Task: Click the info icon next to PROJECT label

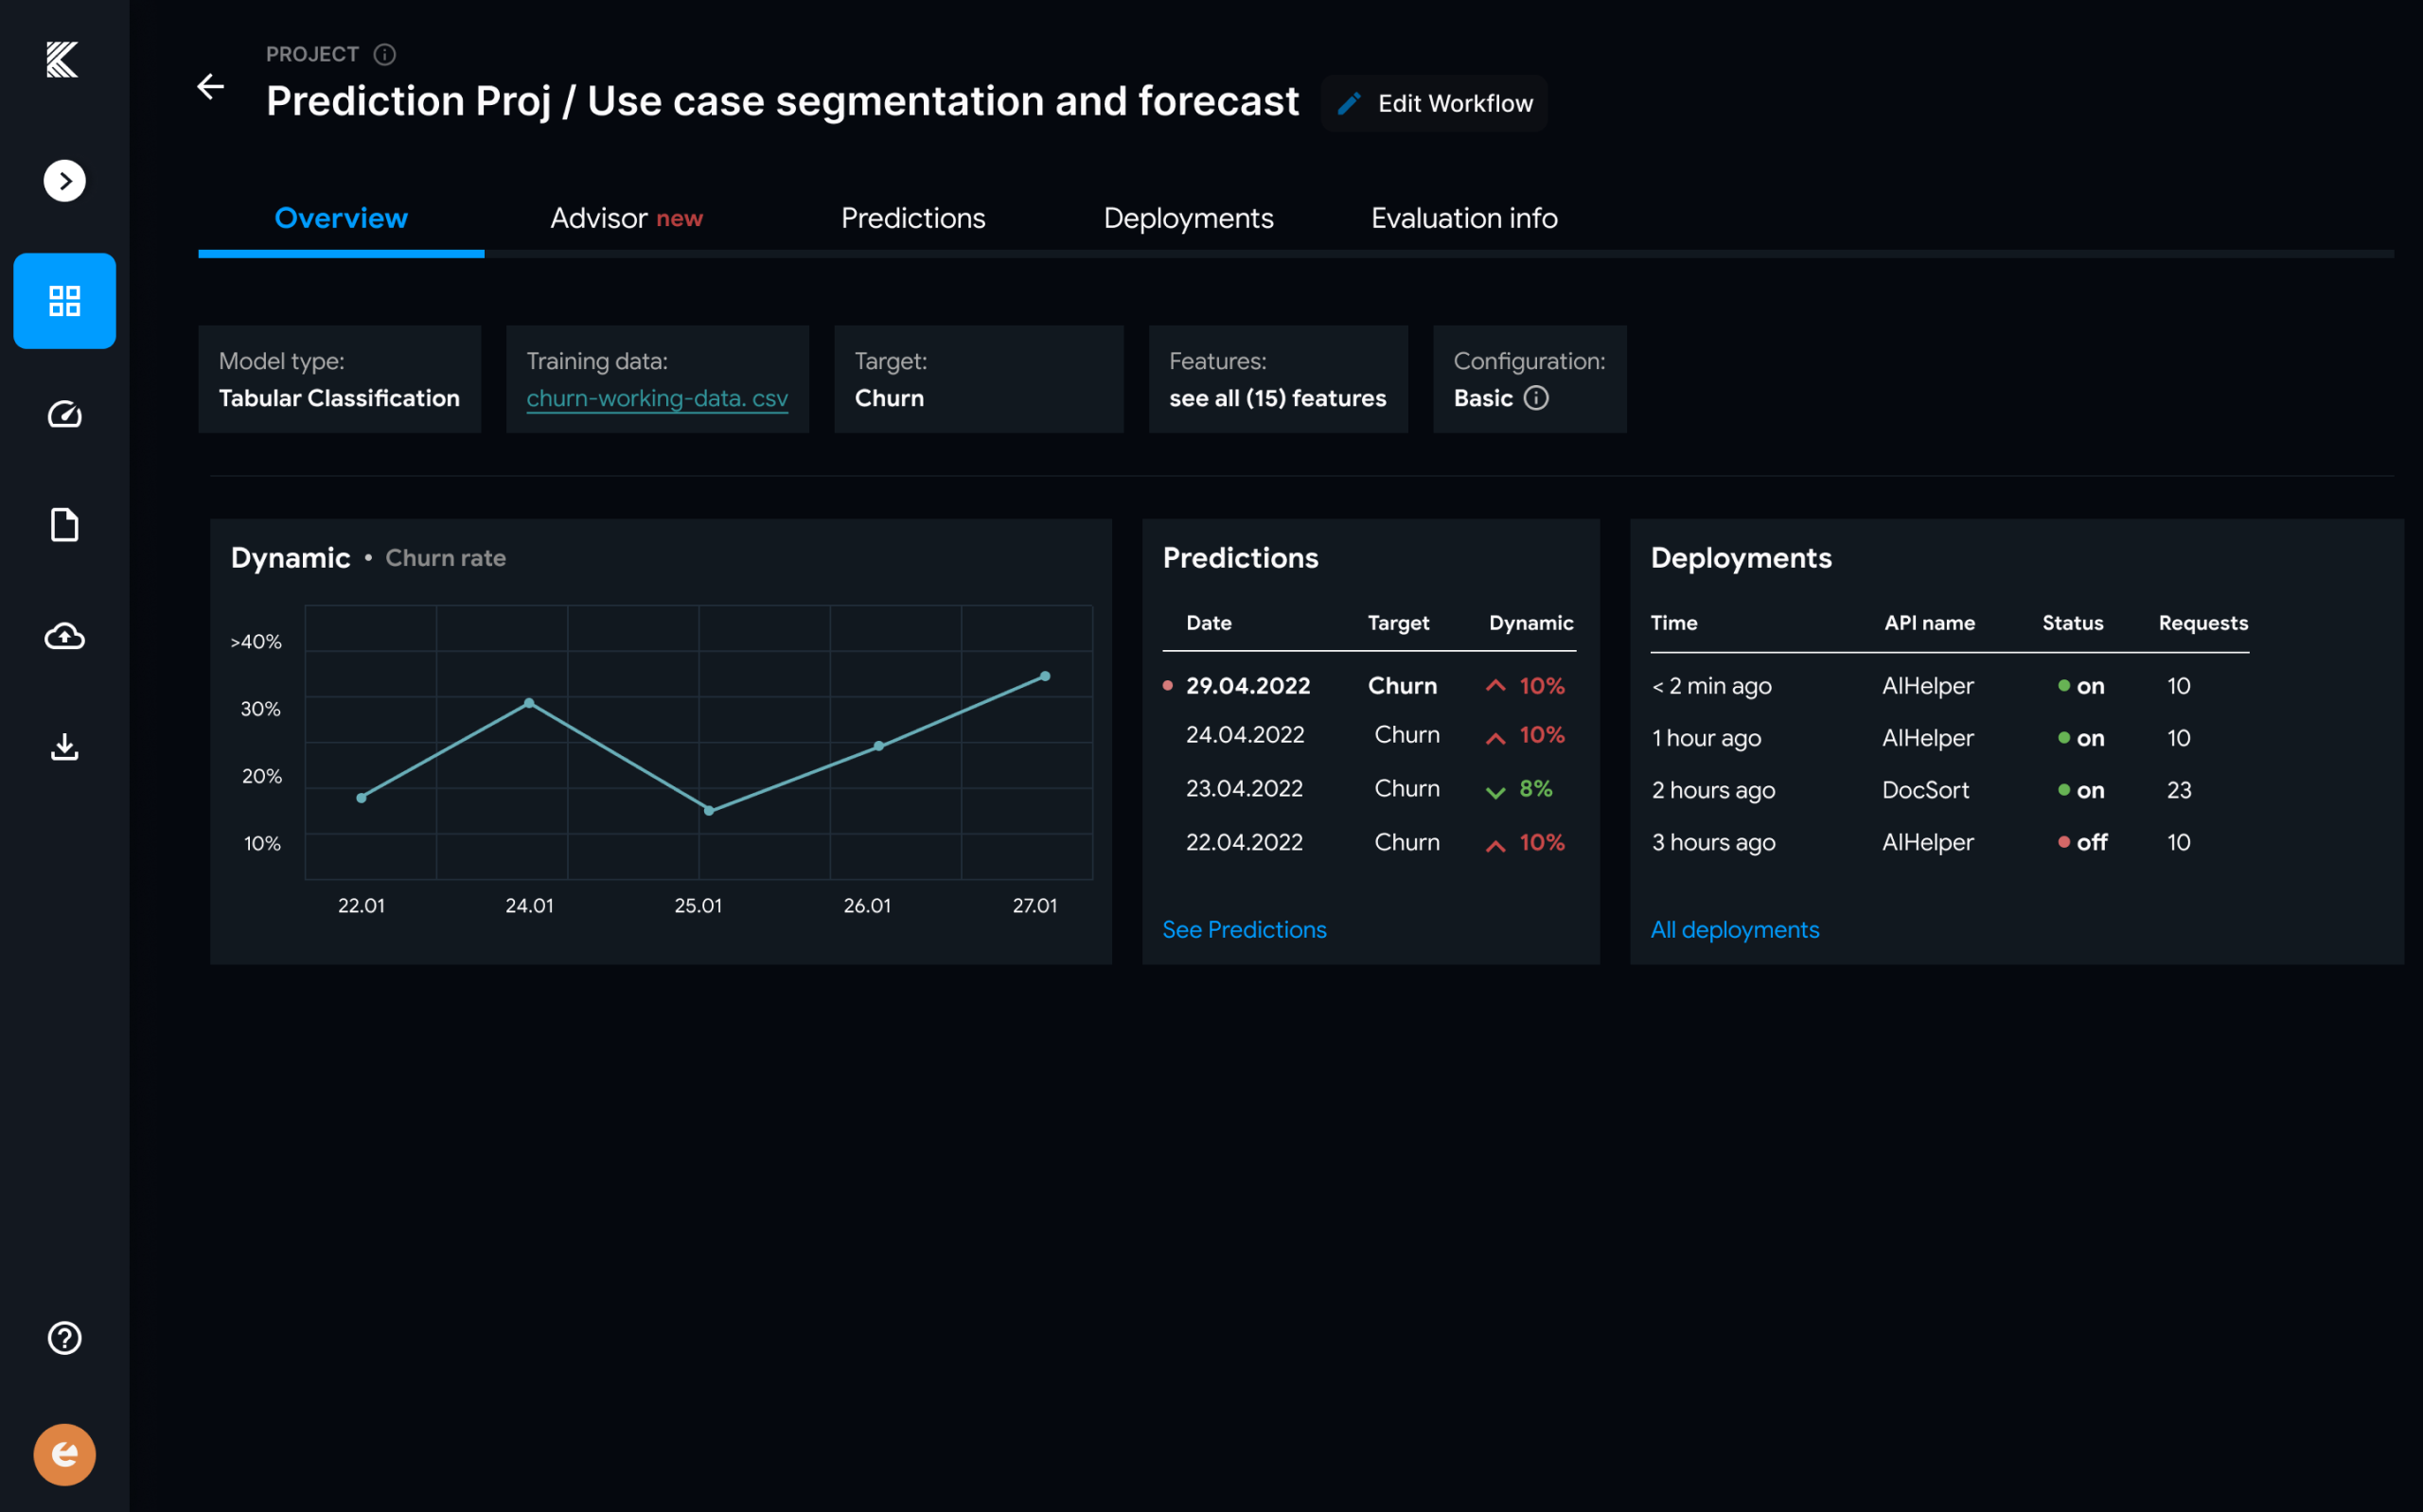Action: point(385,54)
